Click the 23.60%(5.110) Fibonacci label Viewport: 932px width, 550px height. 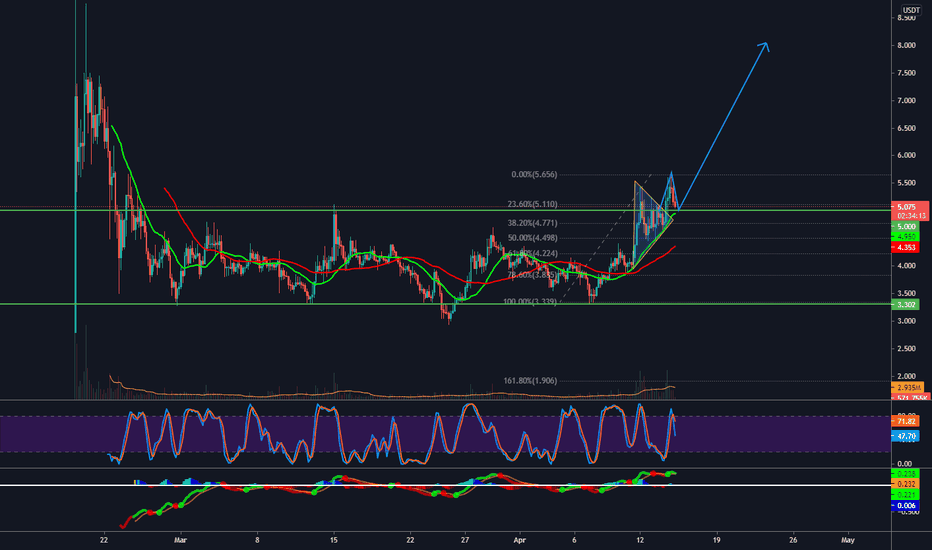click(x=532, y=204)
